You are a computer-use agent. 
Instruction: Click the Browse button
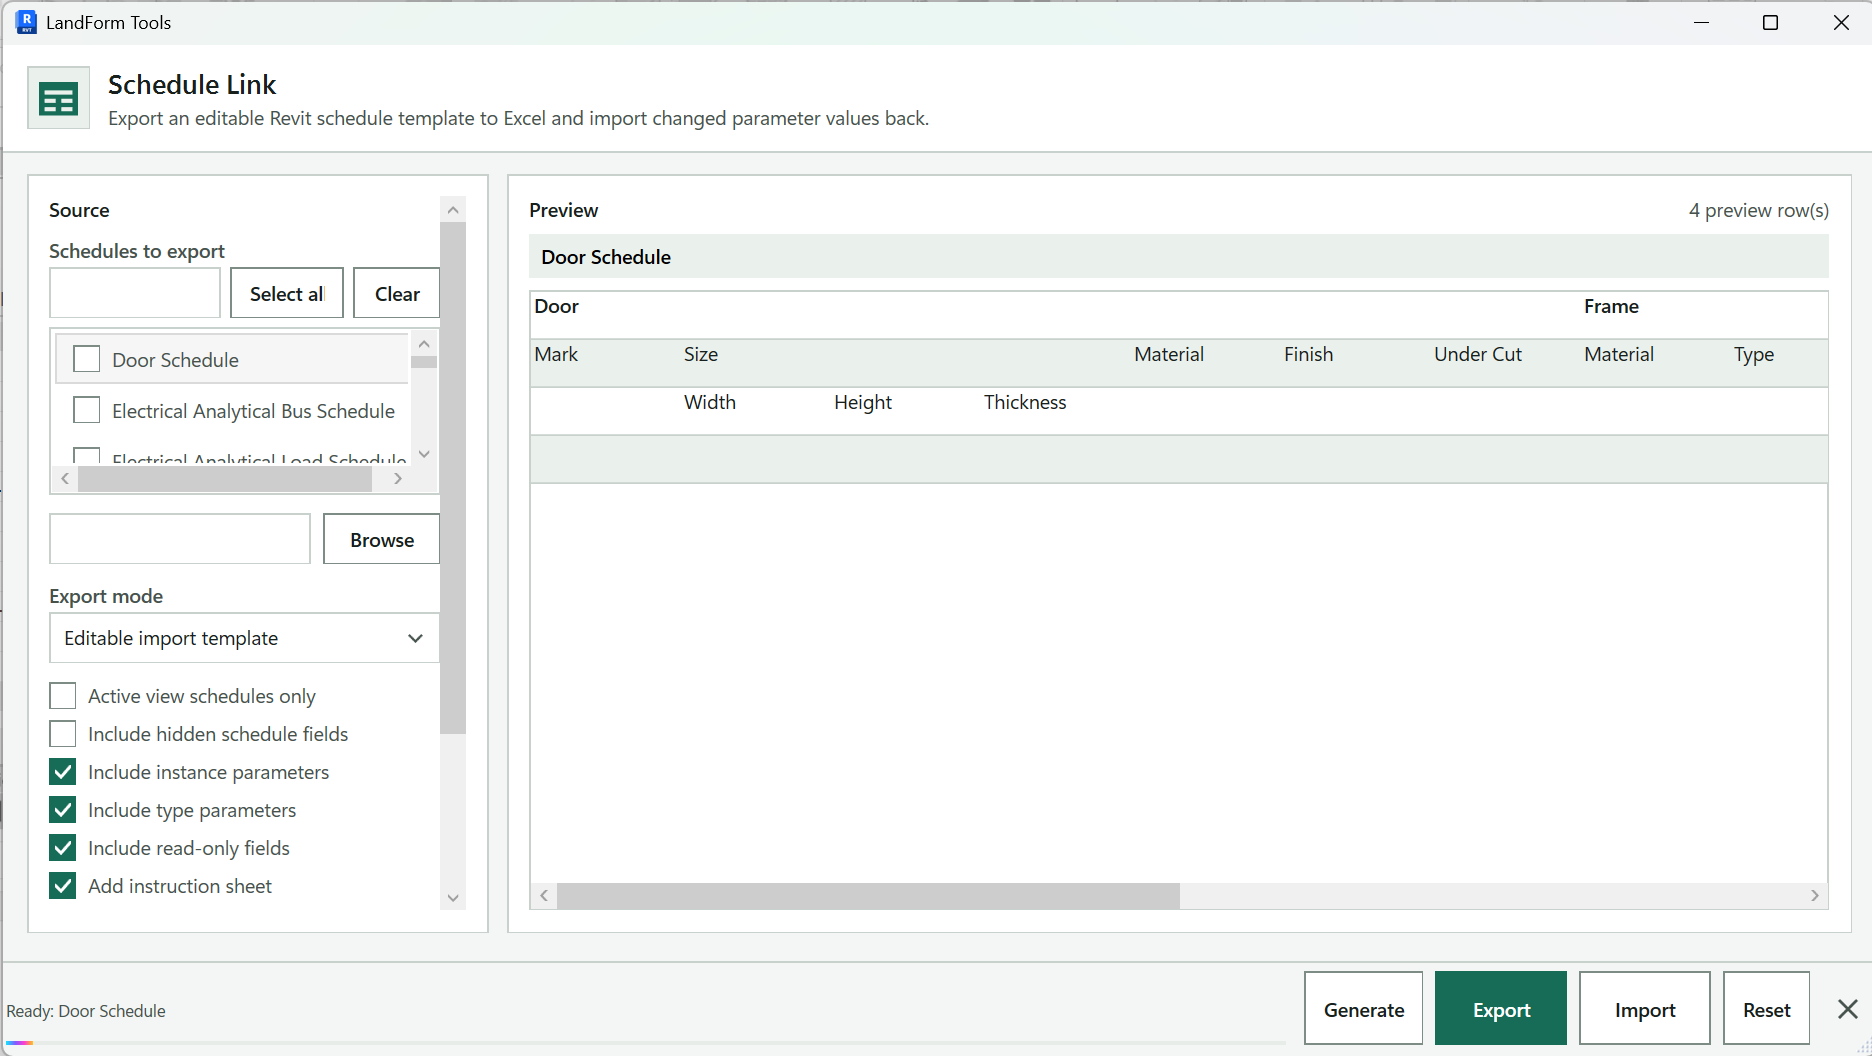[382, 539]
